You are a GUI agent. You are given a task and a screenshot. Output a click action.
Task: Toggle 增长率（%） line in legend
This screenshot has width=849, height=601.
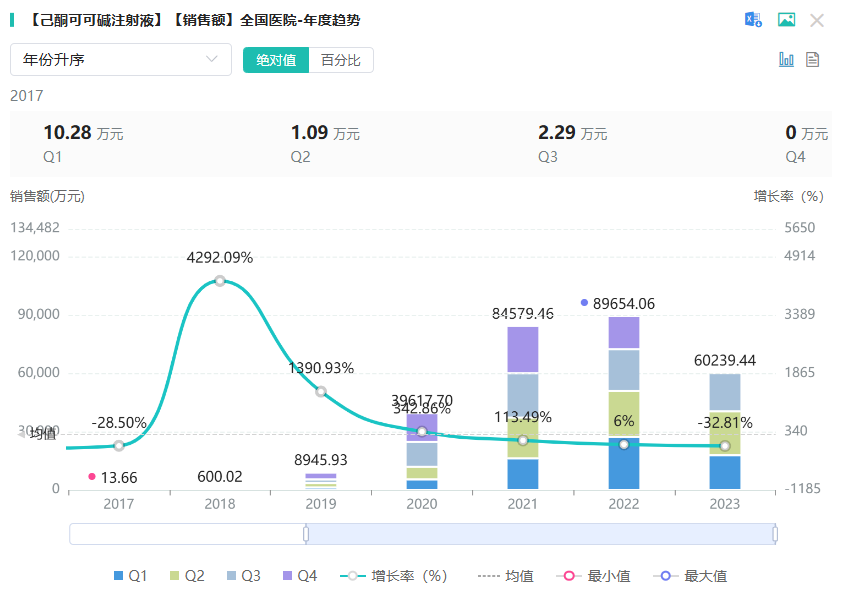point(394,576)
